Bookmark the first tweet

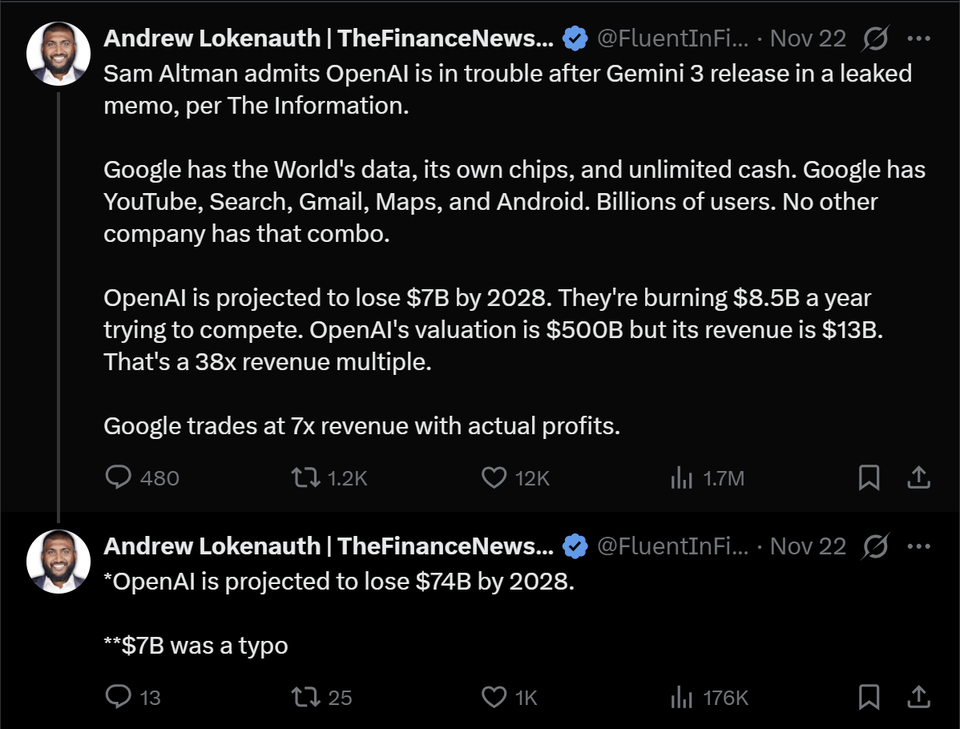[x=868, y=478]
